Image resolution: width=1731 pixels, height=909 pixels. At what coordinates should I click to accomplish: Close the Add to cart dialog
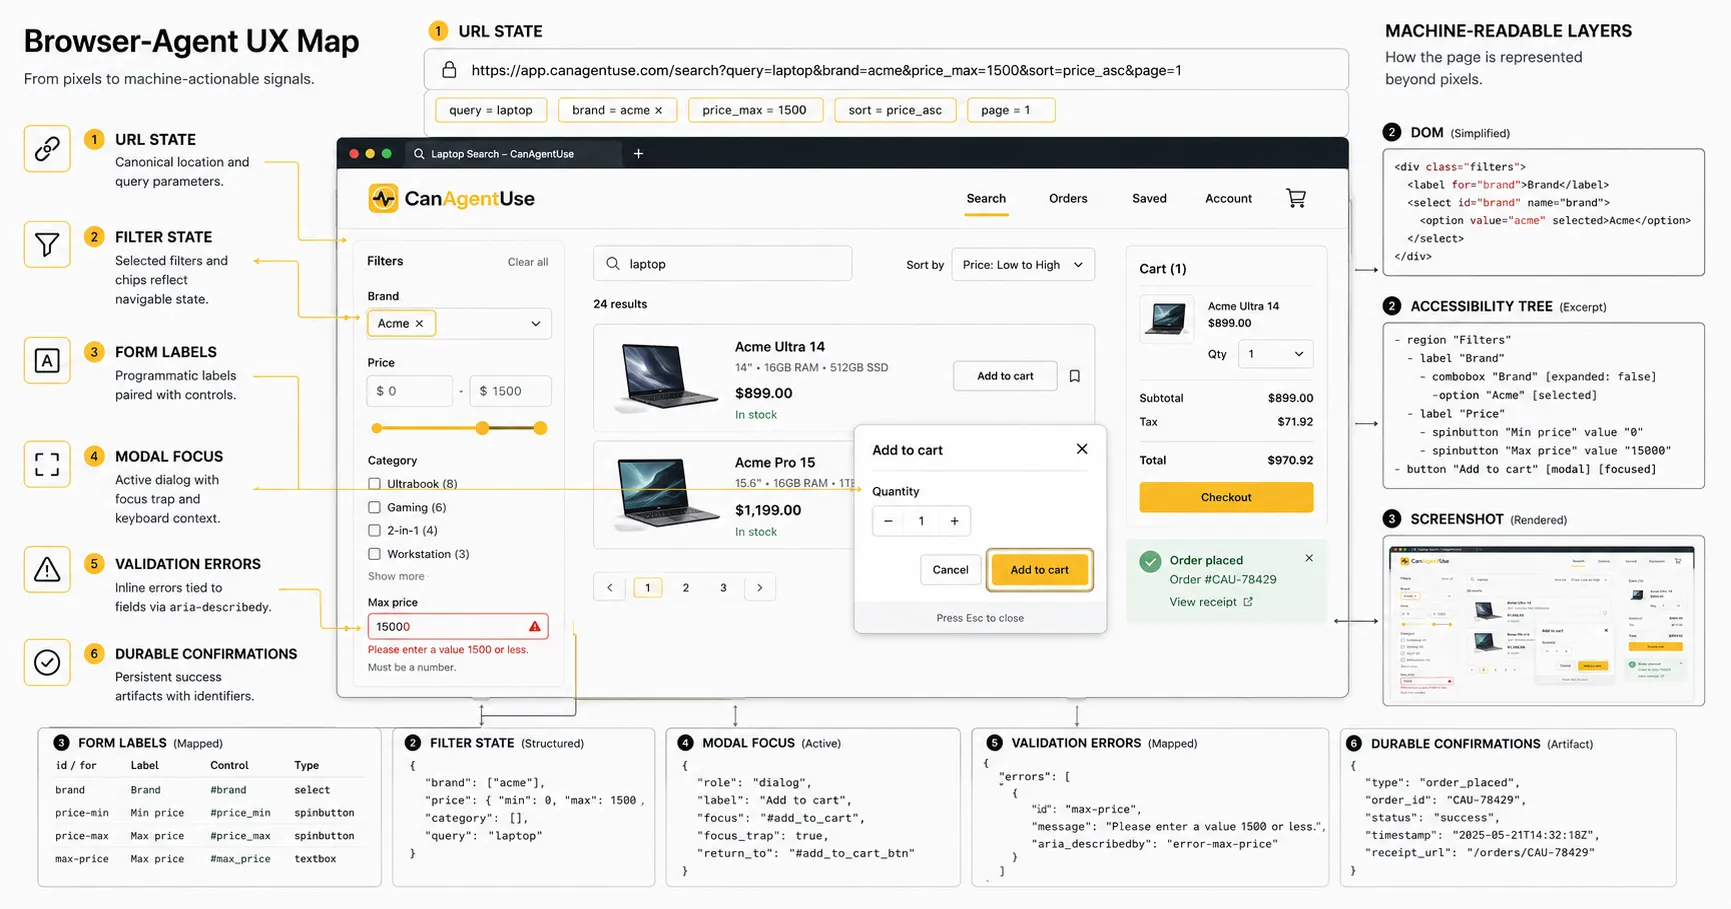click(1082, 449)
